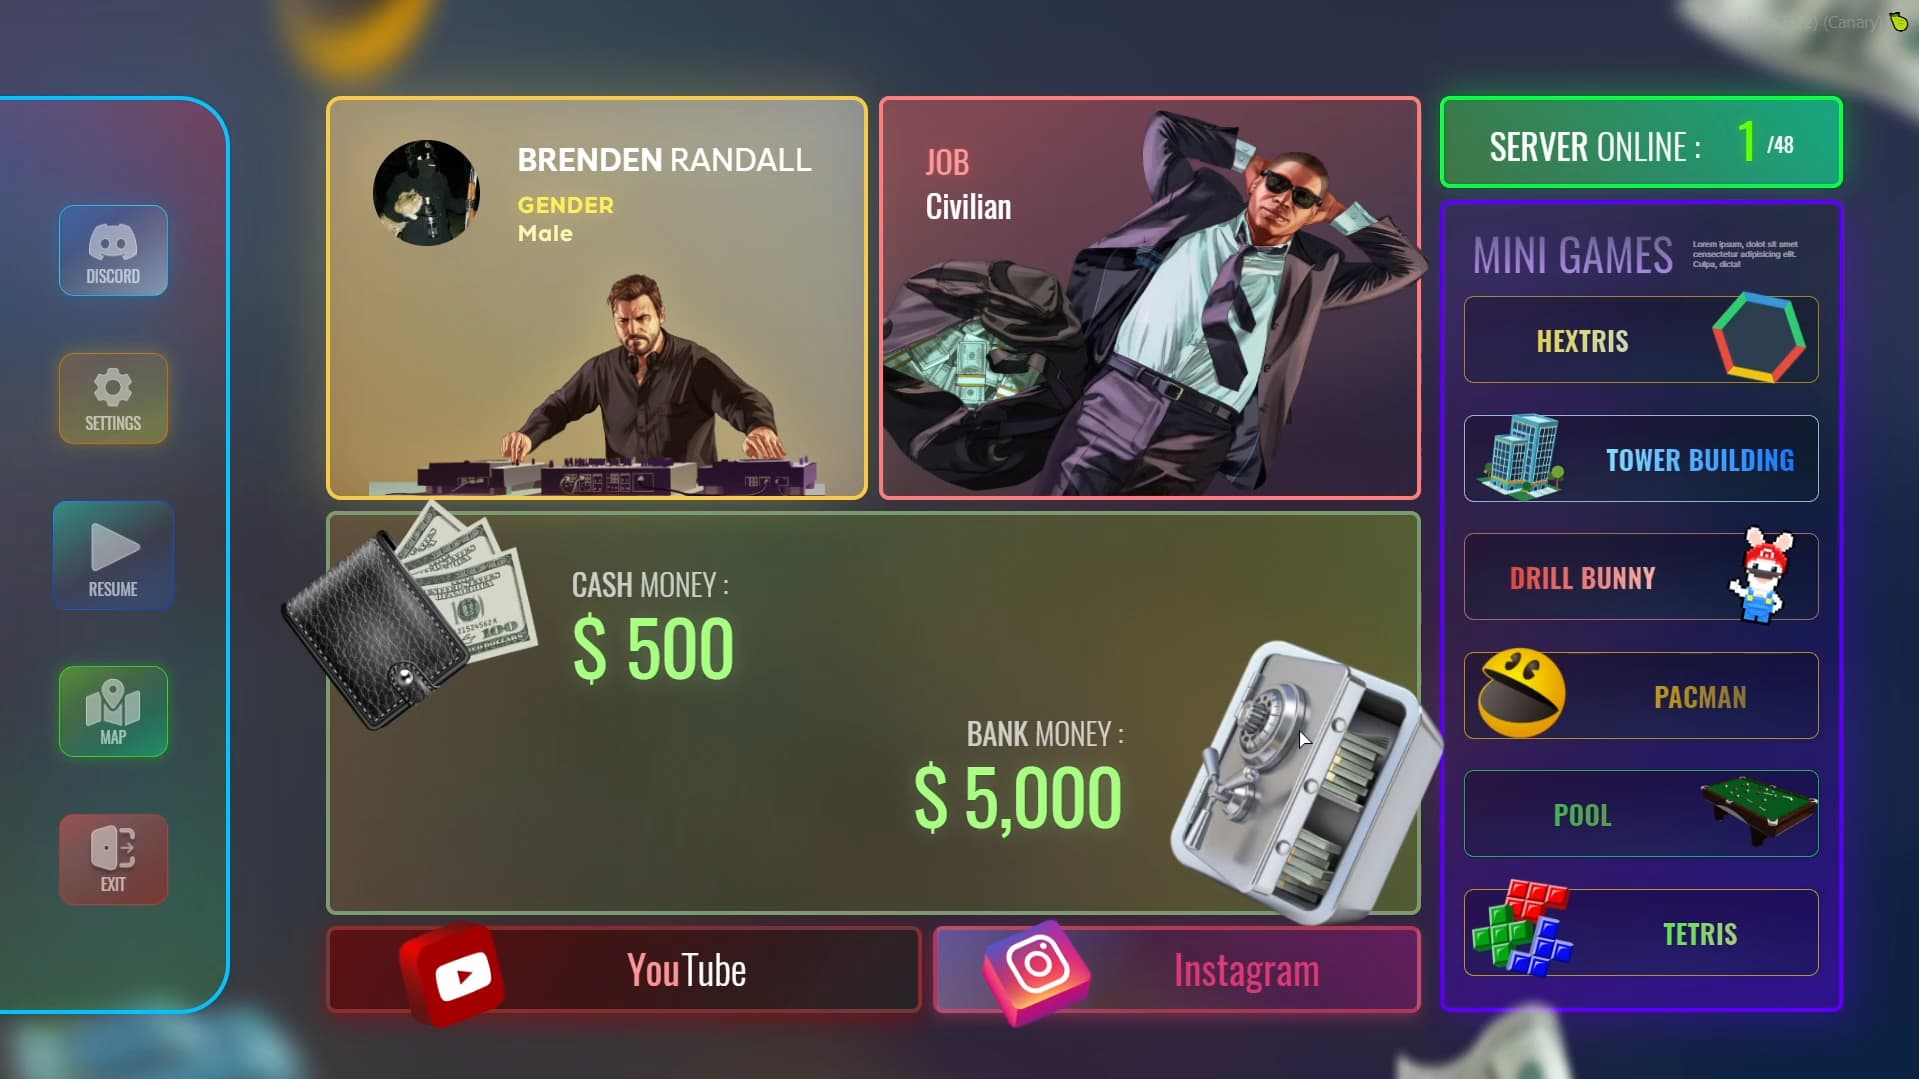Click the Resume play button

point(113,556)
